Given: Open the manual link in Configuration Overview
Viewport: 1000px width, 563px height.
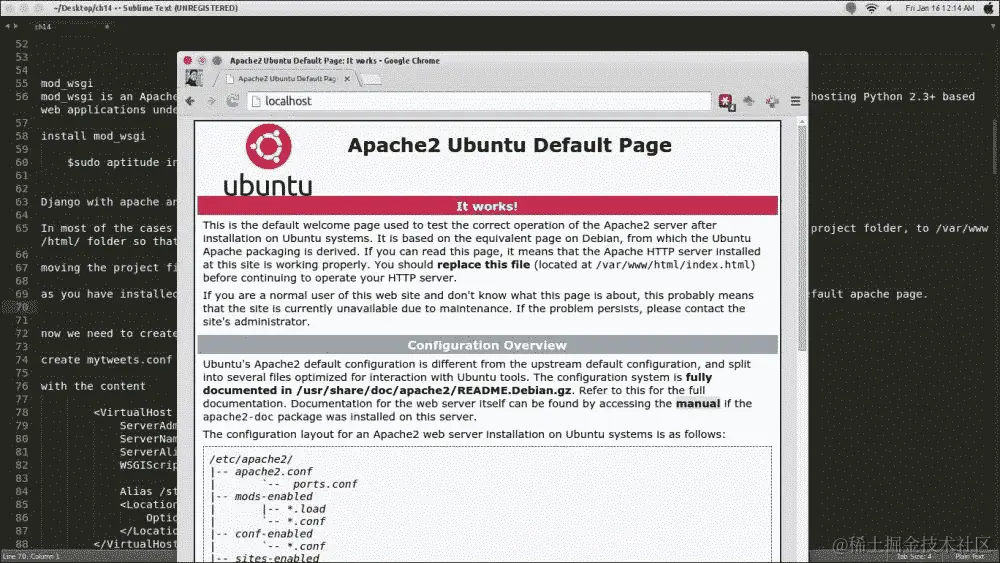Looking at the screenshot, I should [x=698, y=404].
